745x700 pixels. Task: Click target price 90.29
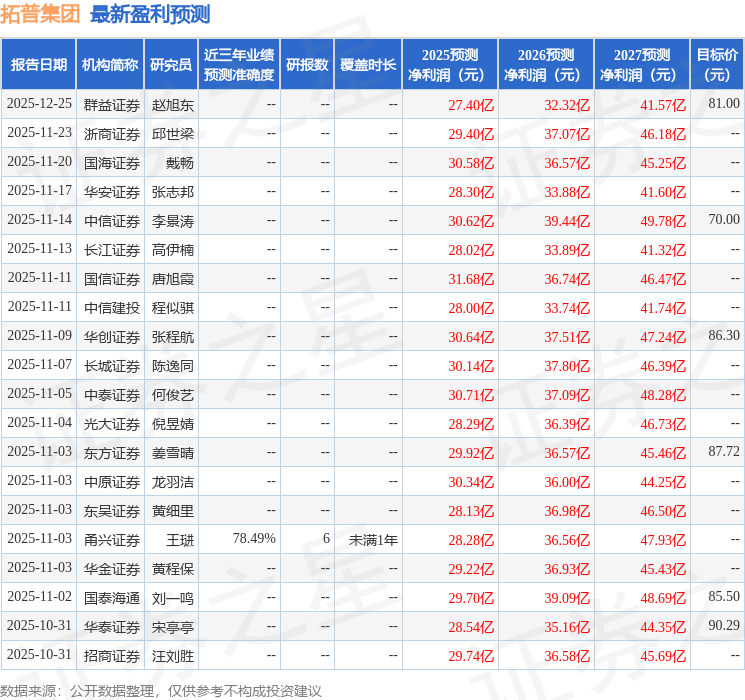(x=724, y=625)
